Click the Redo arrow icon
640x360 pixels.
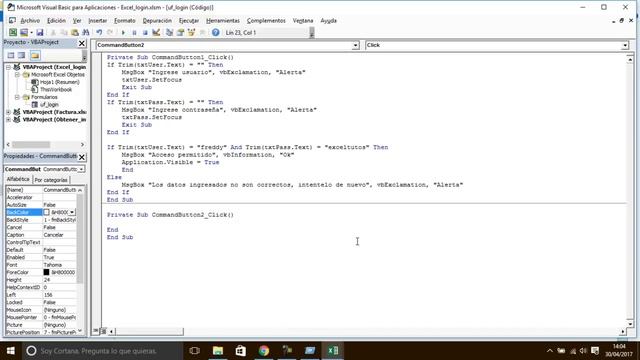[x=110, y=32]
